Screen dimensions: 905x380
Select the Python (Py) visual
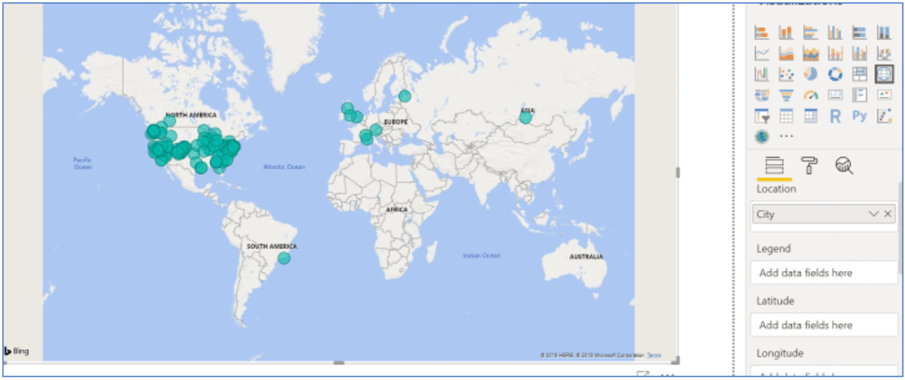coord(859,116)
